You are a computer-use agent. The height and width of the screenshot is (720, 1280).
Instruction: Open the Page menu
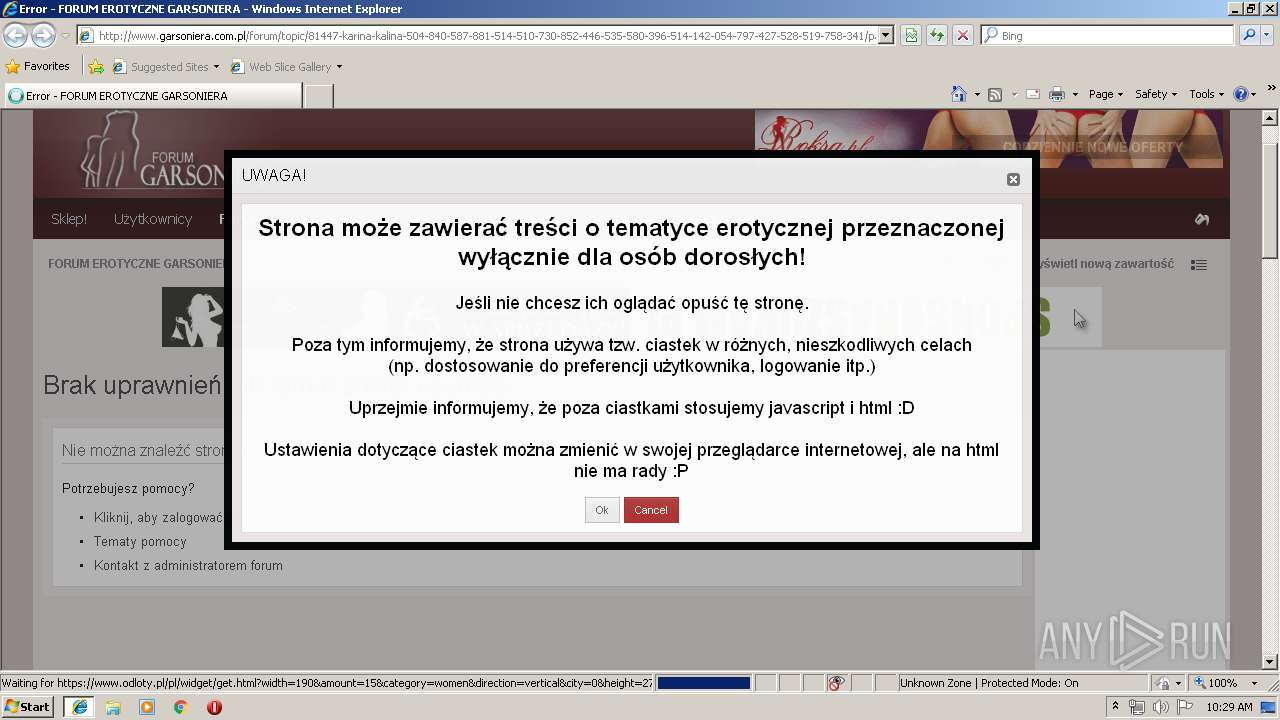click(x=1106, y=94)
